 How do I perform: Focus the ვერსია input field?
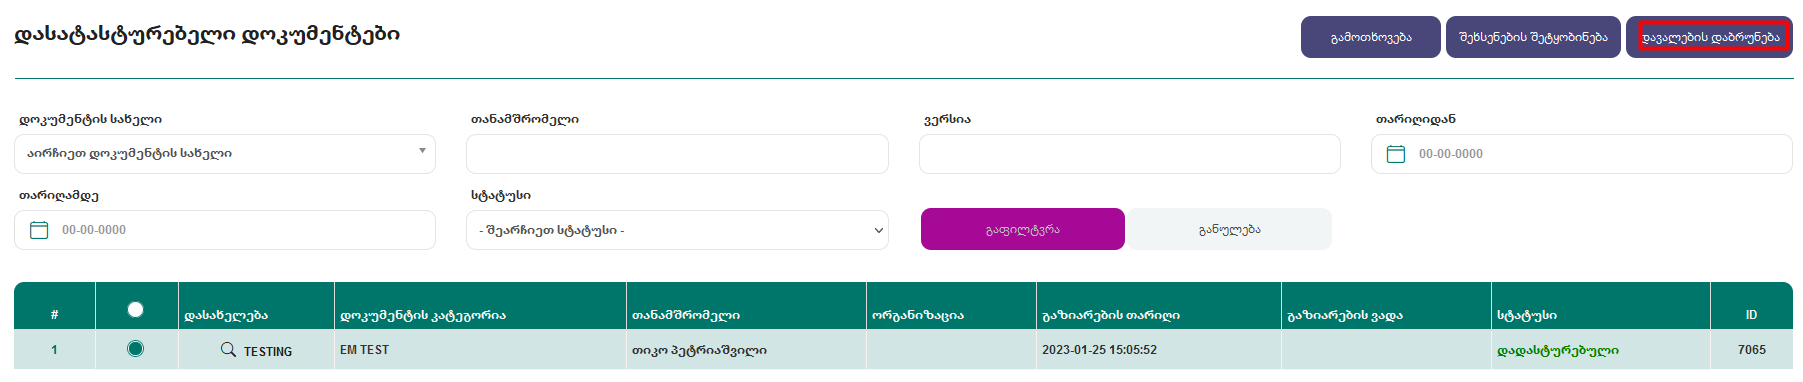click(1130, 154)
